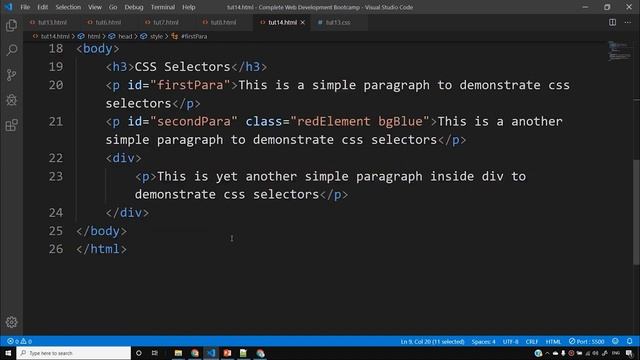The width and height of the screenshot is (640, 360).
Task: Click closing </div> tag on line 24
Action: [127, 213]
